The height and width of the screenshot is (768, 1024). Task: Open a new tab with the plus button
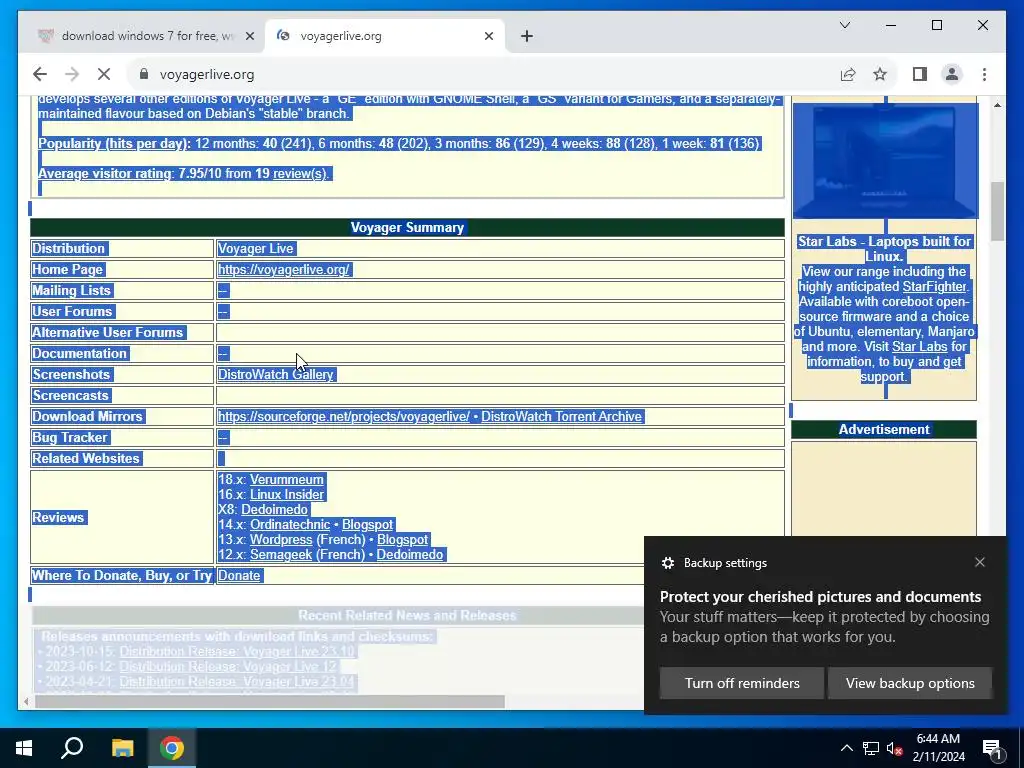[527, 37]
